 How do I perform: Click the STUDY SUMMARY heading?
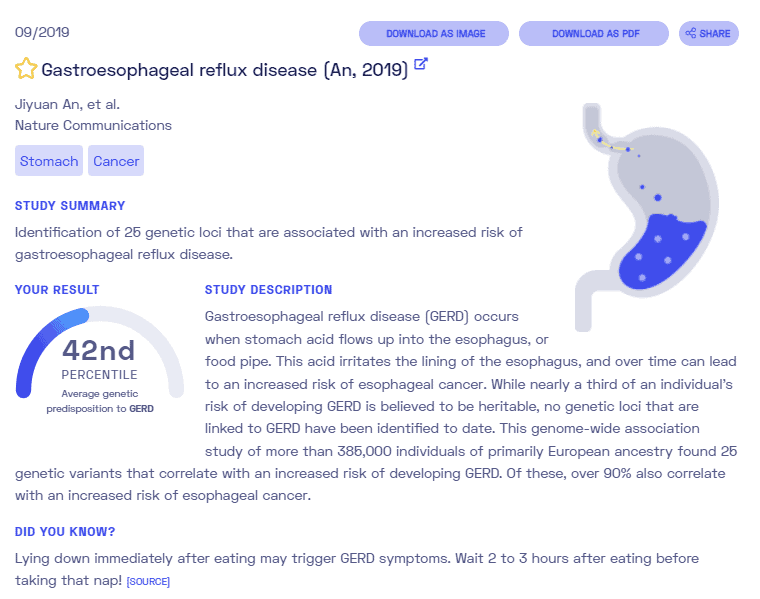(x=70, y=206)
